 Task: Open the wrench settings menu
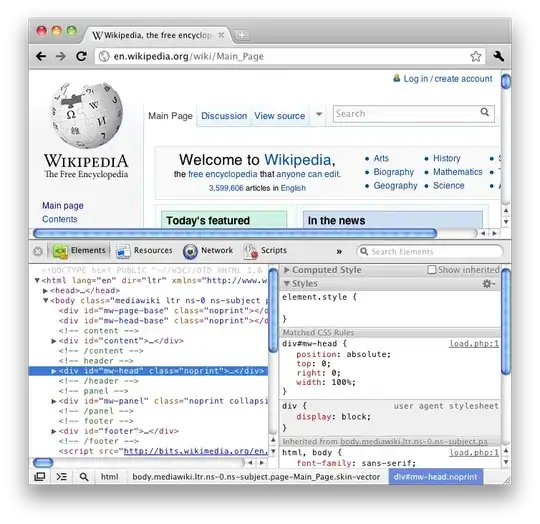click(x=498, y=56)
